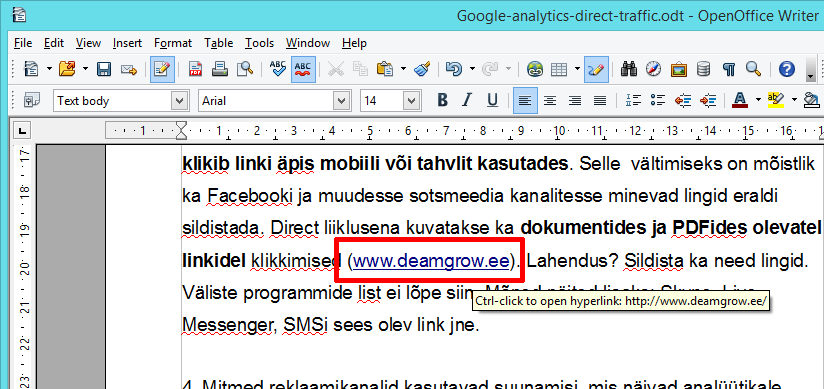Open the Help menu
The width and height of the screenshot is (824, 389).
(x=354, y=43)
